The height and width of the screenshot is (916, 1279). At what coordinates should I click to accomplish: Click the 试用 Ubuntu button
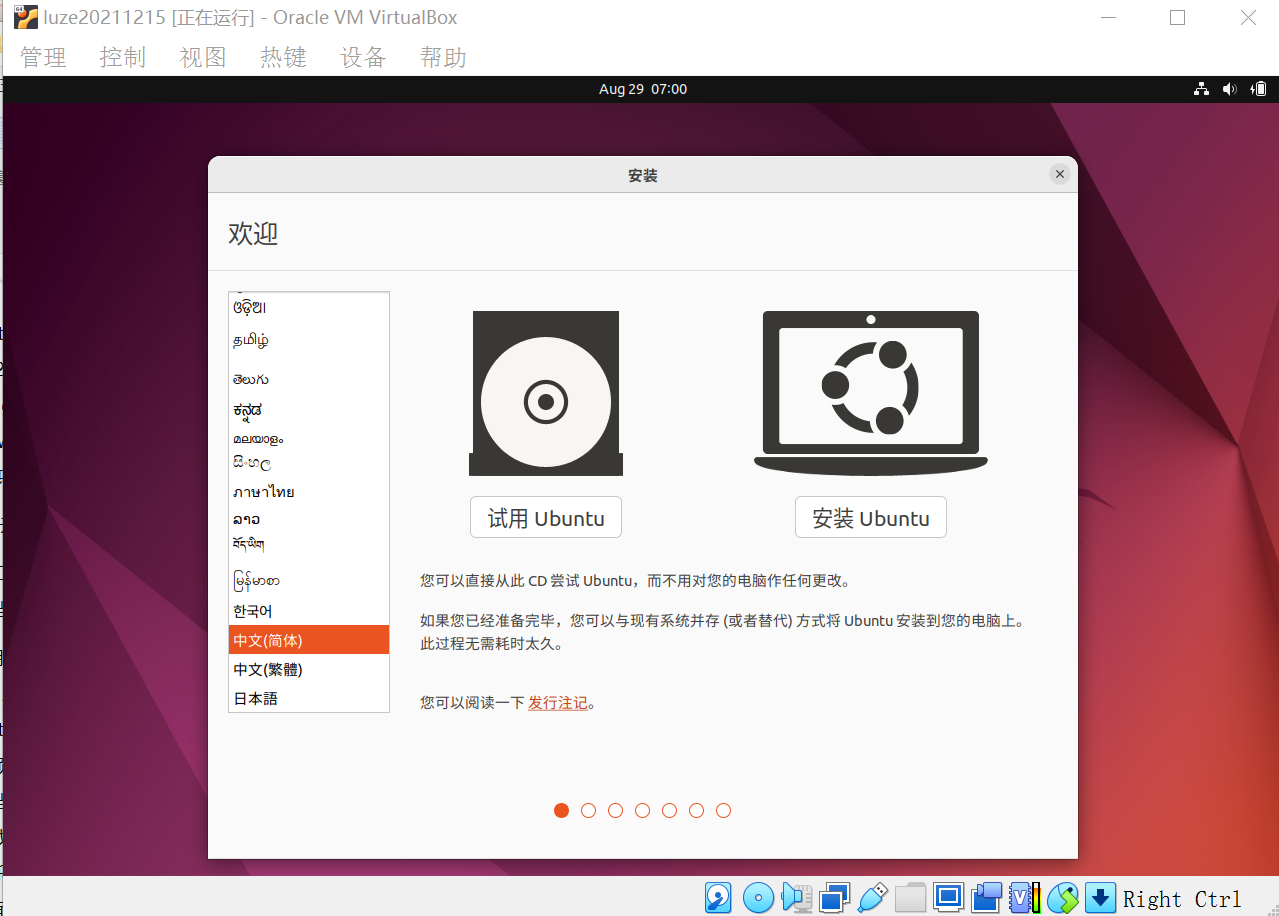point(546,518)
